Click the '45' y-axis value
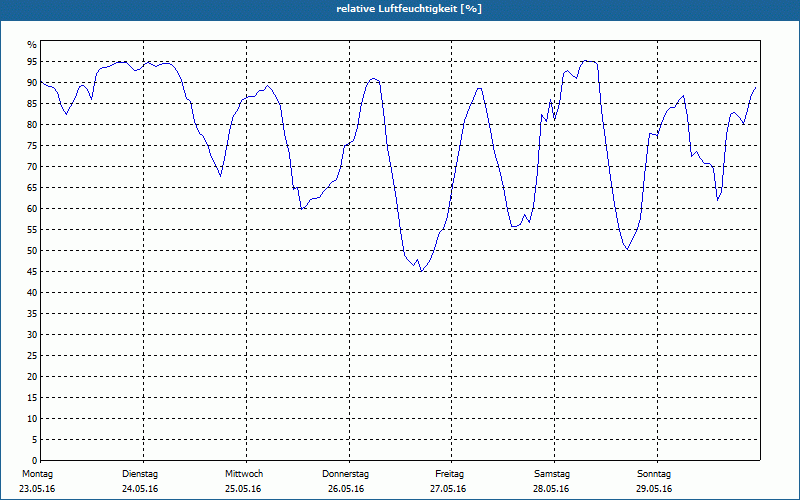 [x=32, y=271]
